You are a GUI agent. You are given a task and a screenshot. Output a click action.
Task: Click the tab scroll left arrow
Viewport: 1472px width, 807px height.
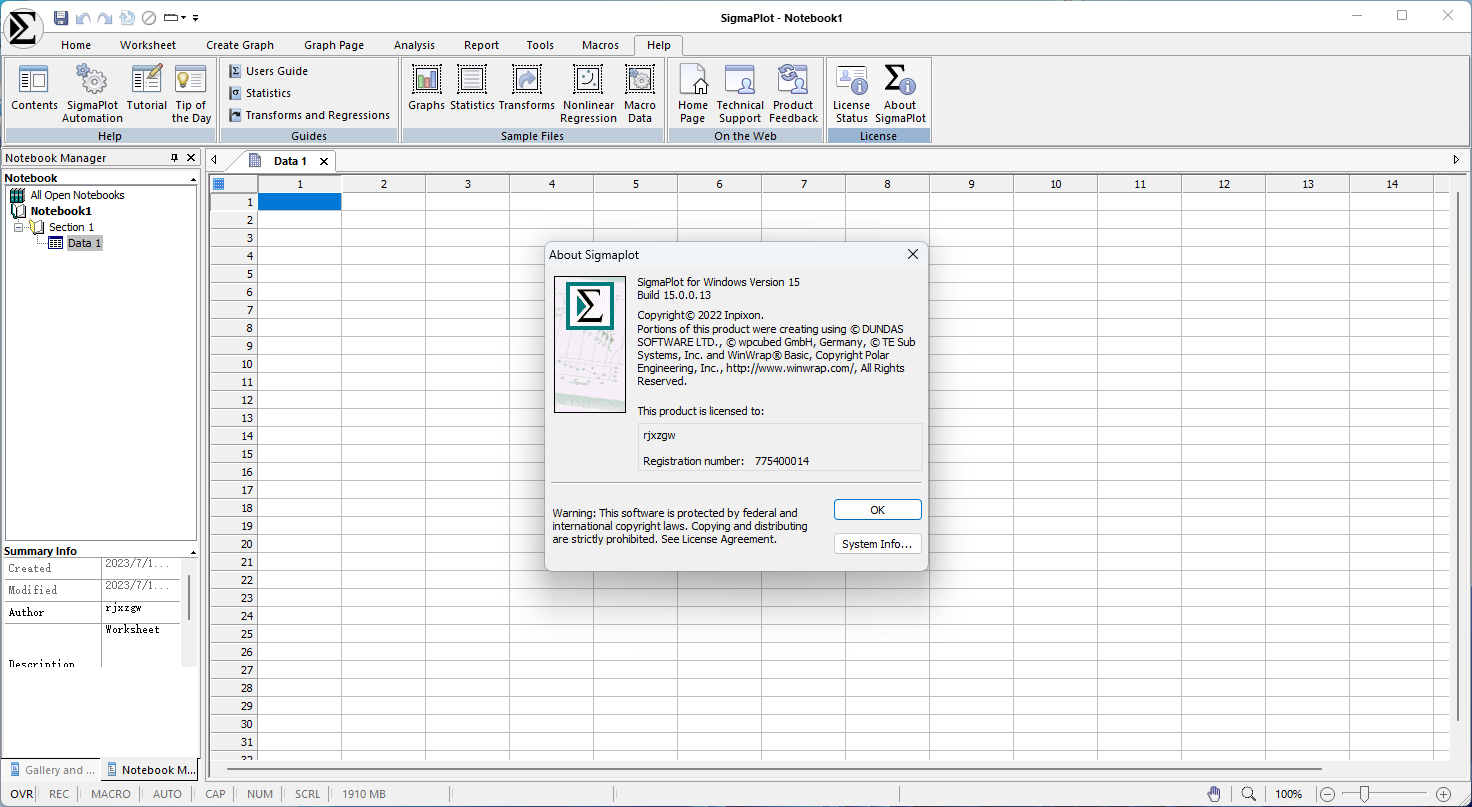pyautogui.click(x=213, y=160)
